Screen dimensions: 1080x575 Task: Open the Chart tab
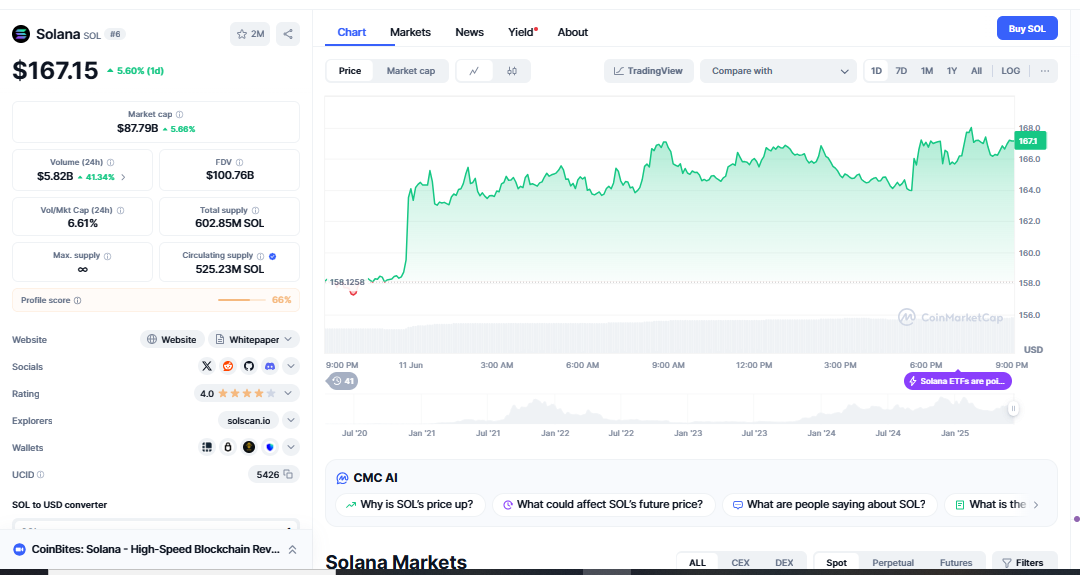352,32
